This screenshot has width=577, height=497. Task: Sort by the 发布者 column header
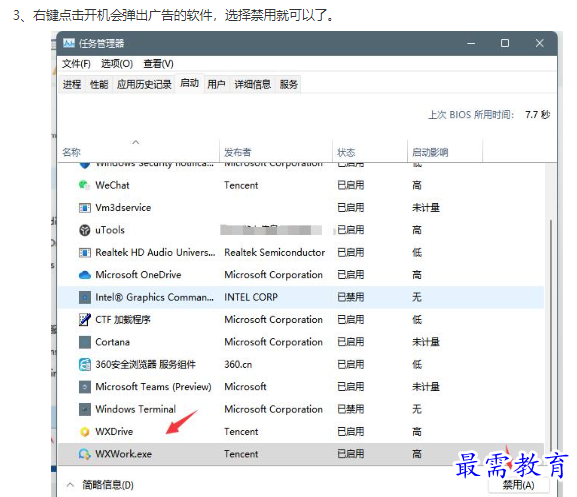(x=238, y=152)
